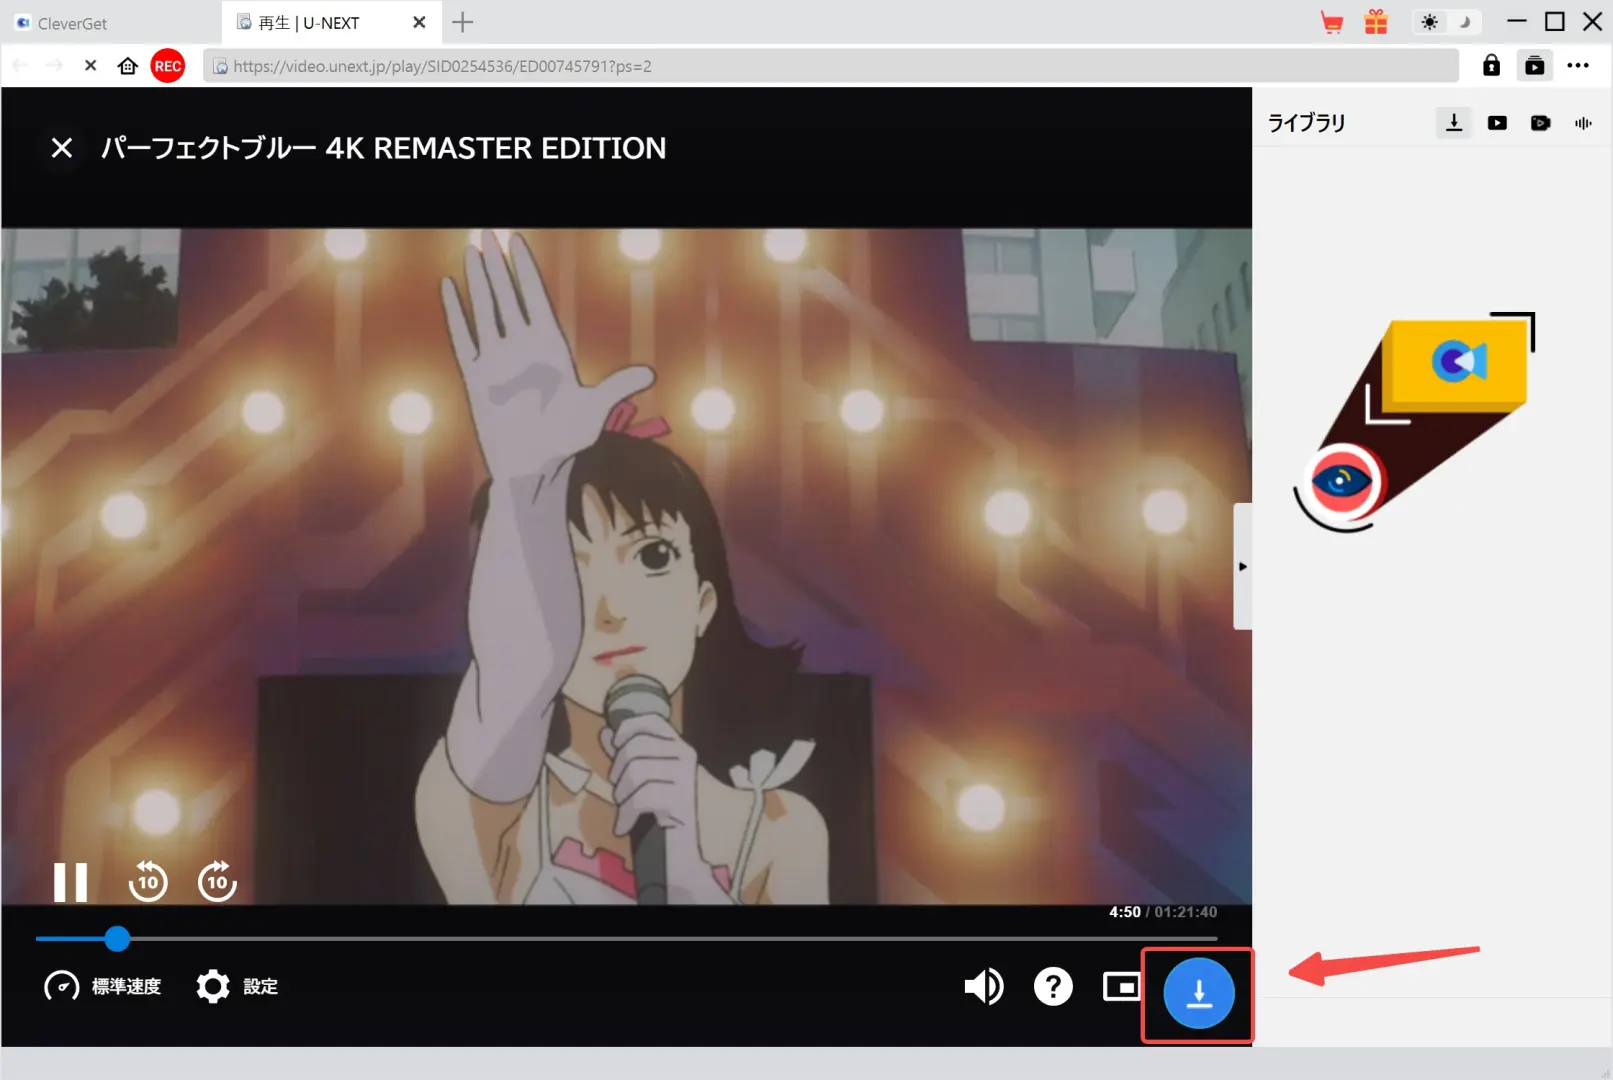
Task: Open the shopping cart icon
Action: [1332, 22]
